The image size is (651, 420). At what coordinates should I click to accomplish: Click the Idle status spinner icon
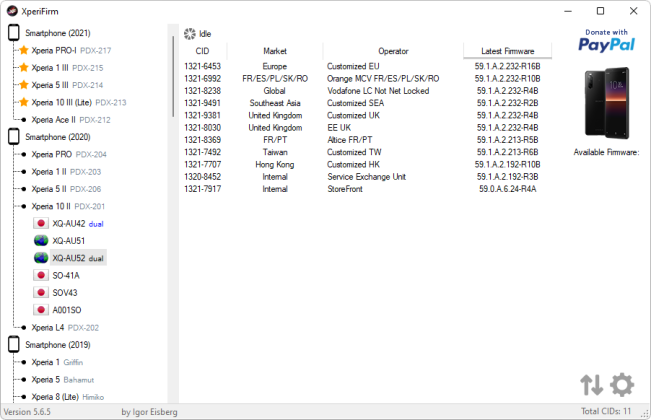(190, 34)
